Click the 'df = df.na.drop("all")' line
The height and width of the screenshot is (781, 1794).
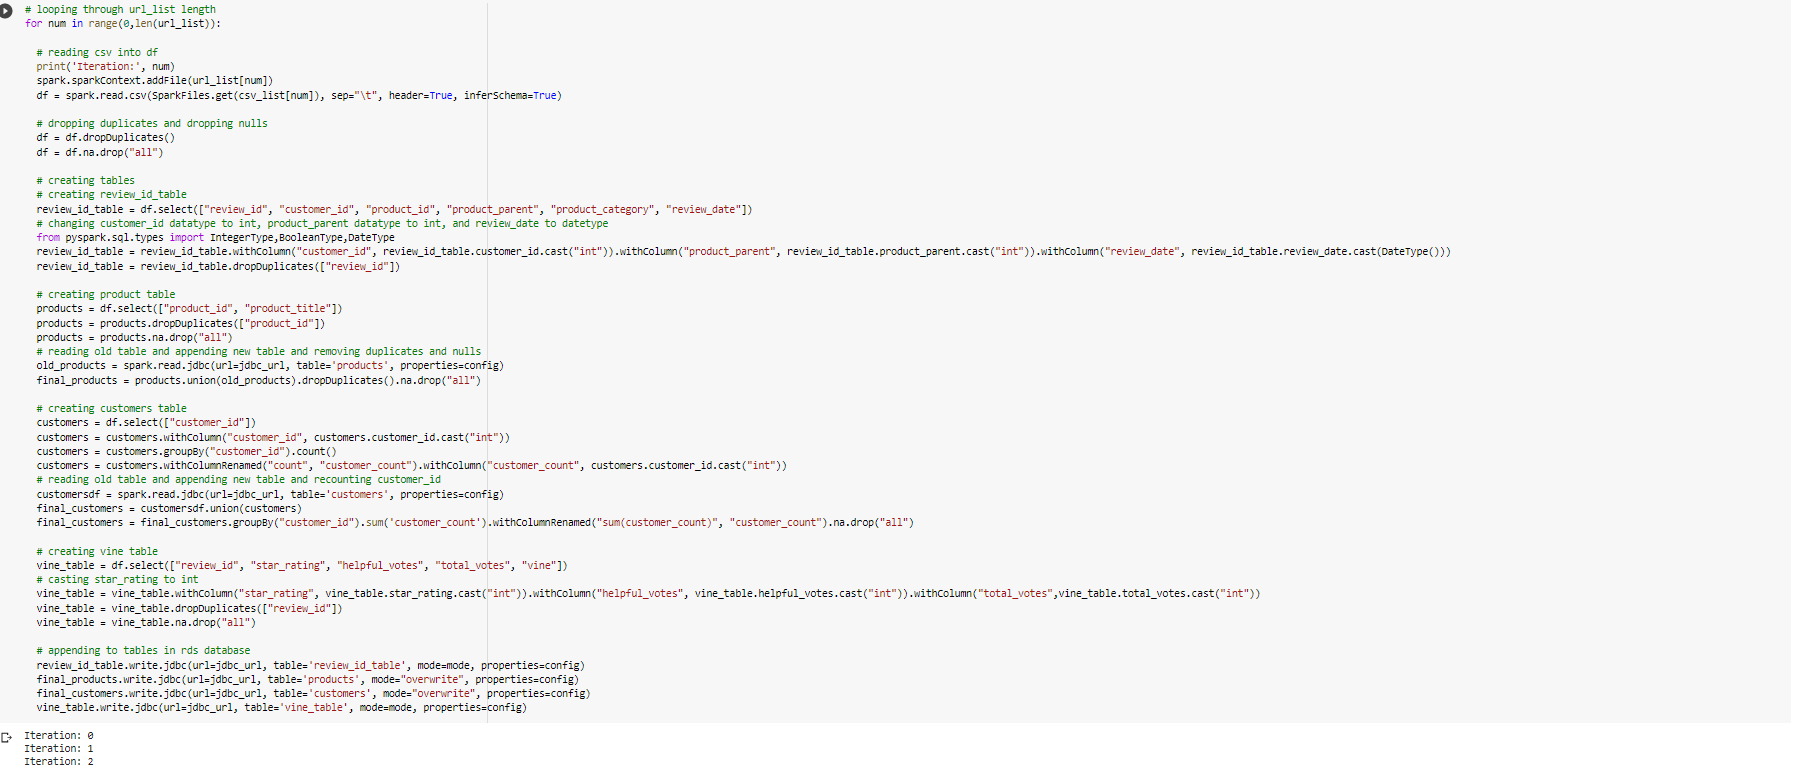click(x=100, y=153)
